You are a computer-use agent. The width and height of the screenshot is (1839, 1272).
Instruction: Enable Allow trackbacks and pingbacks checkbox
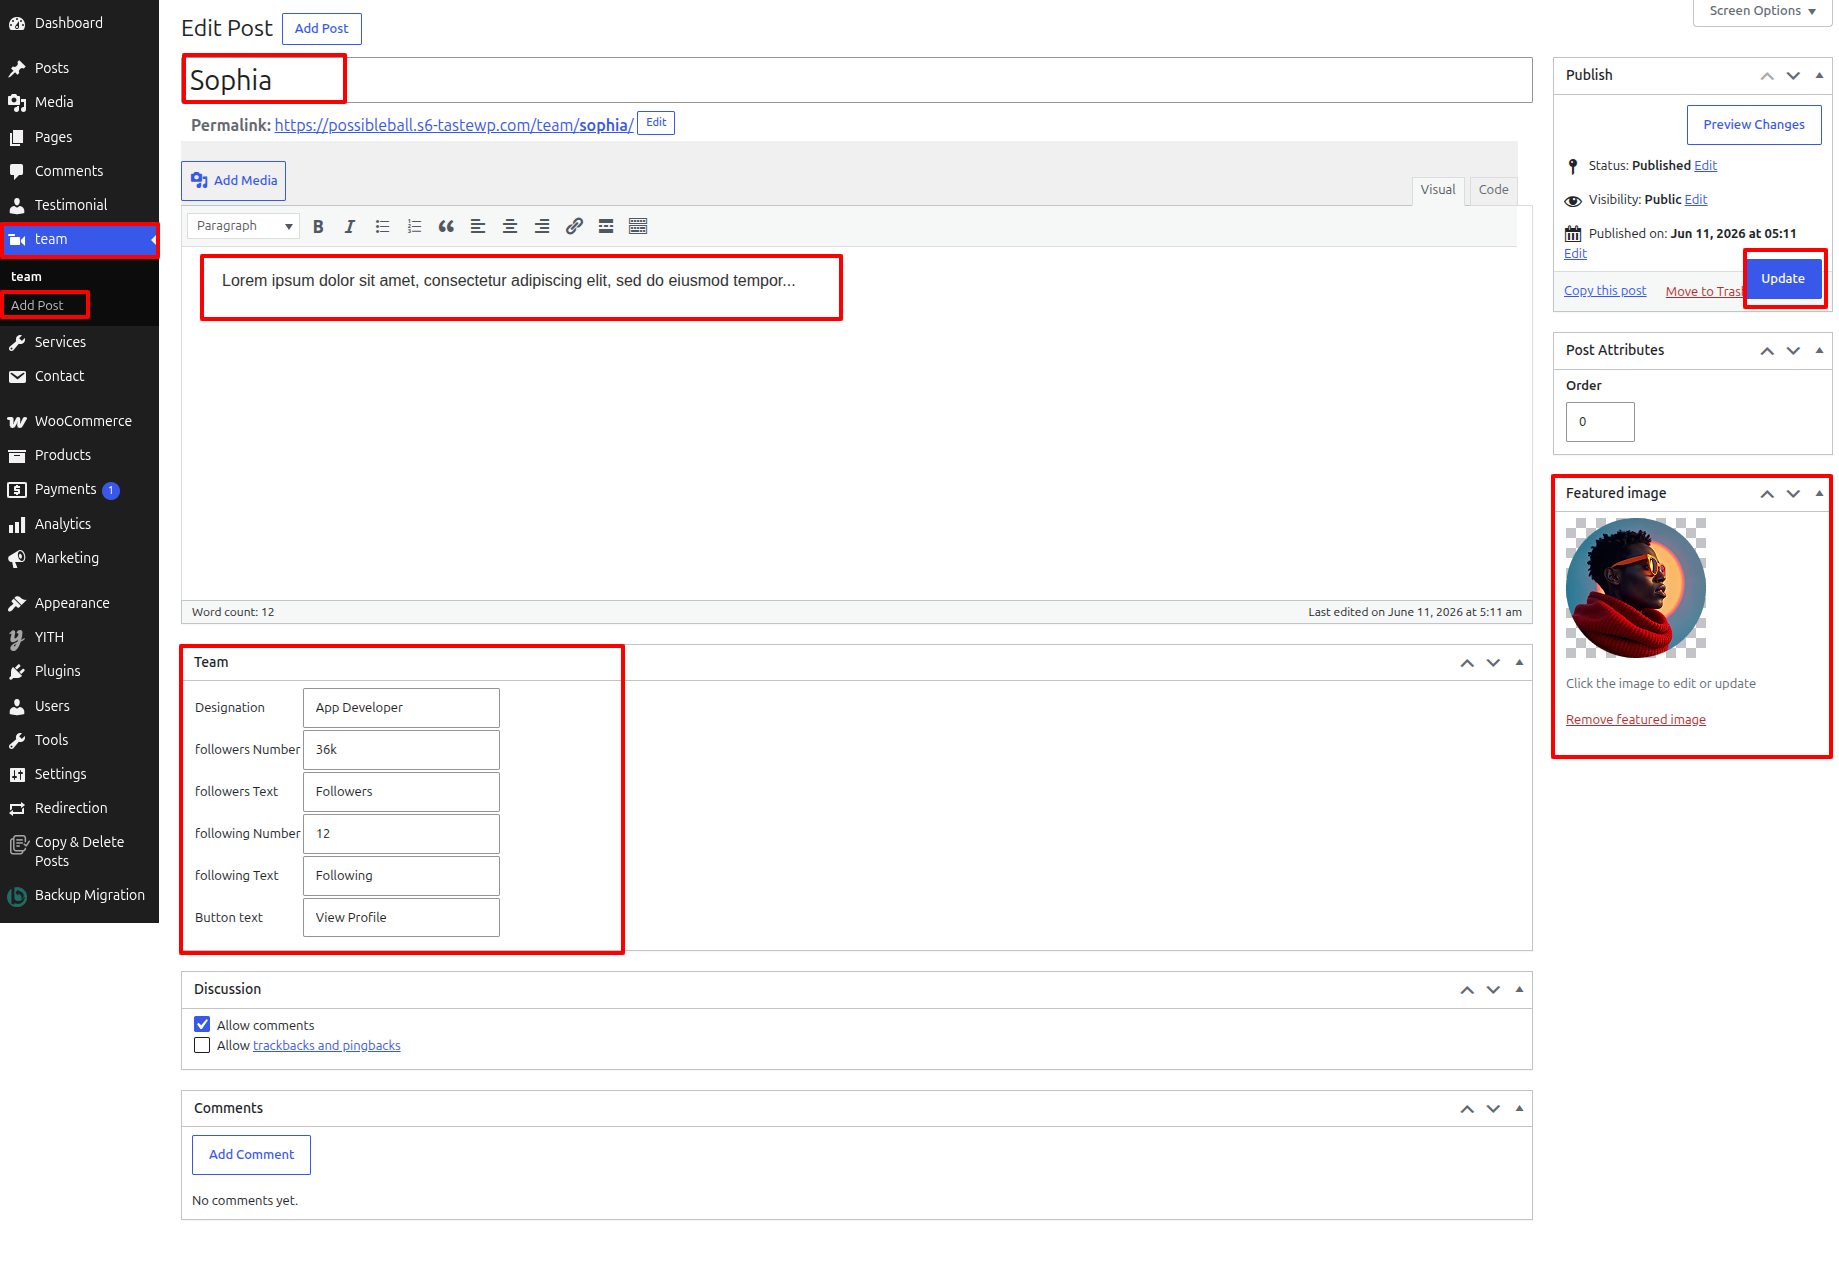pos(202,1046)
